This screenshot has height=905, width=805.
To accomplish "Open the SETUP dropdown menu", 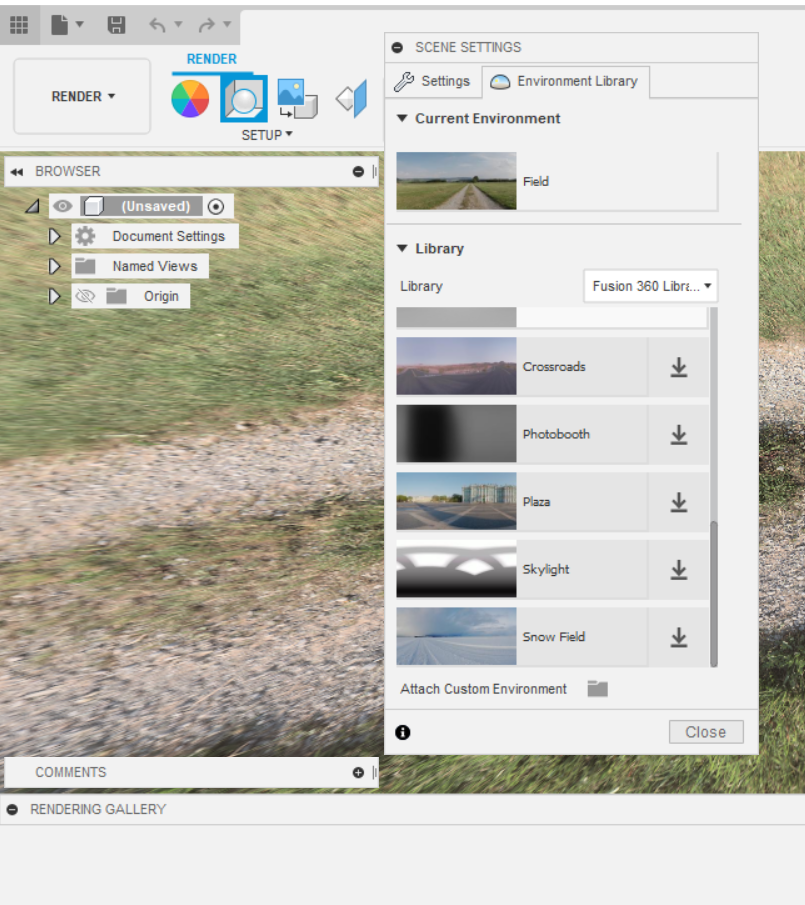I will point(267,135).
